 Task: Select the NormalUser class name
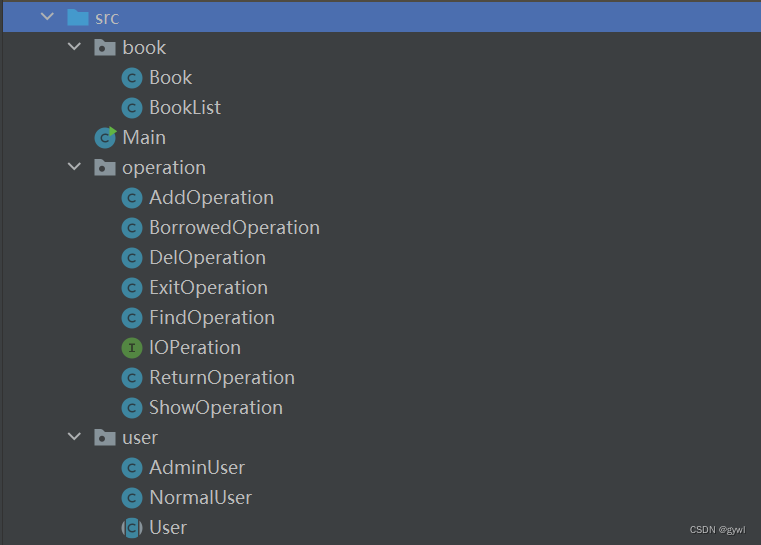(200, 498)
